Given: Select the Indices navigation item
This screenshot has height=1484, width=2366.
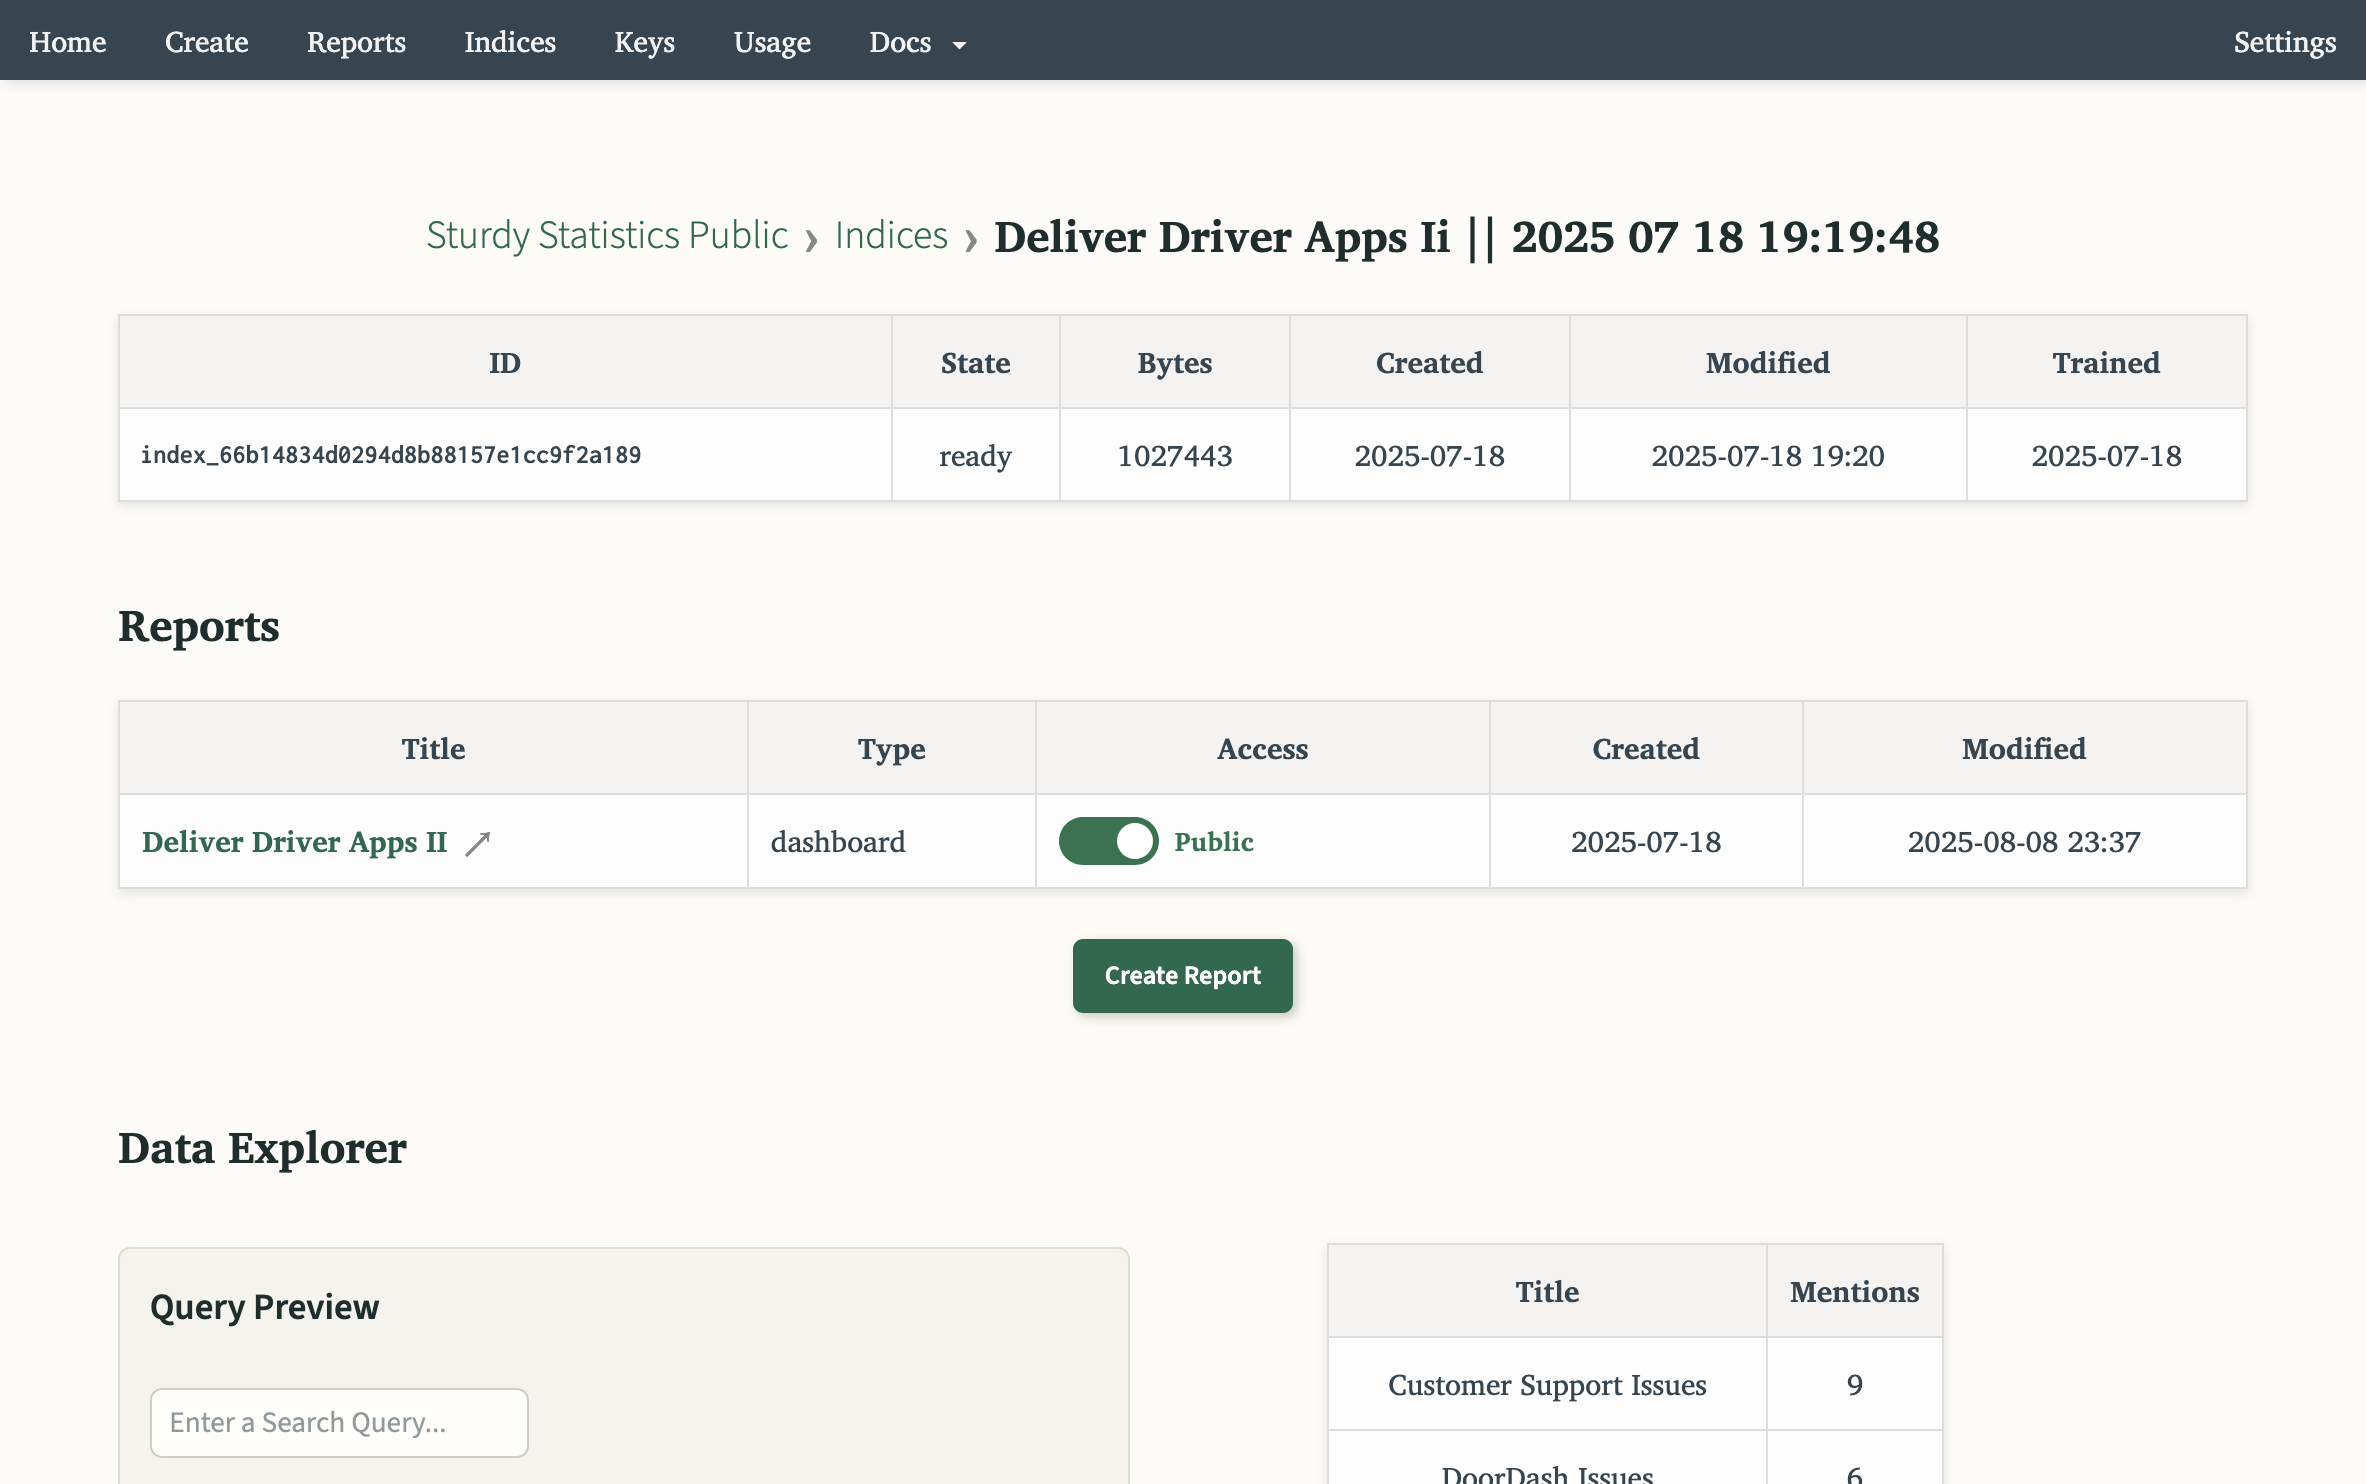Looking at the screenshot, I should click(509, 42).
